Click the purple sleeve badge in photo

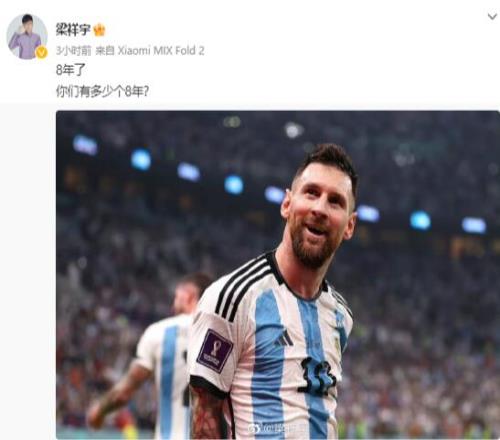(214, 350)
